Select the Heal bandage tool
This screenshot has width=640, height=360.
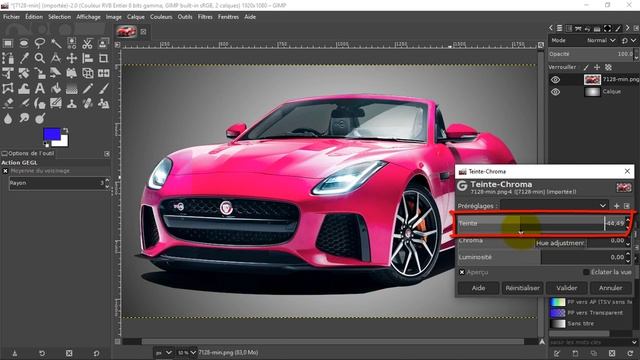87,104
